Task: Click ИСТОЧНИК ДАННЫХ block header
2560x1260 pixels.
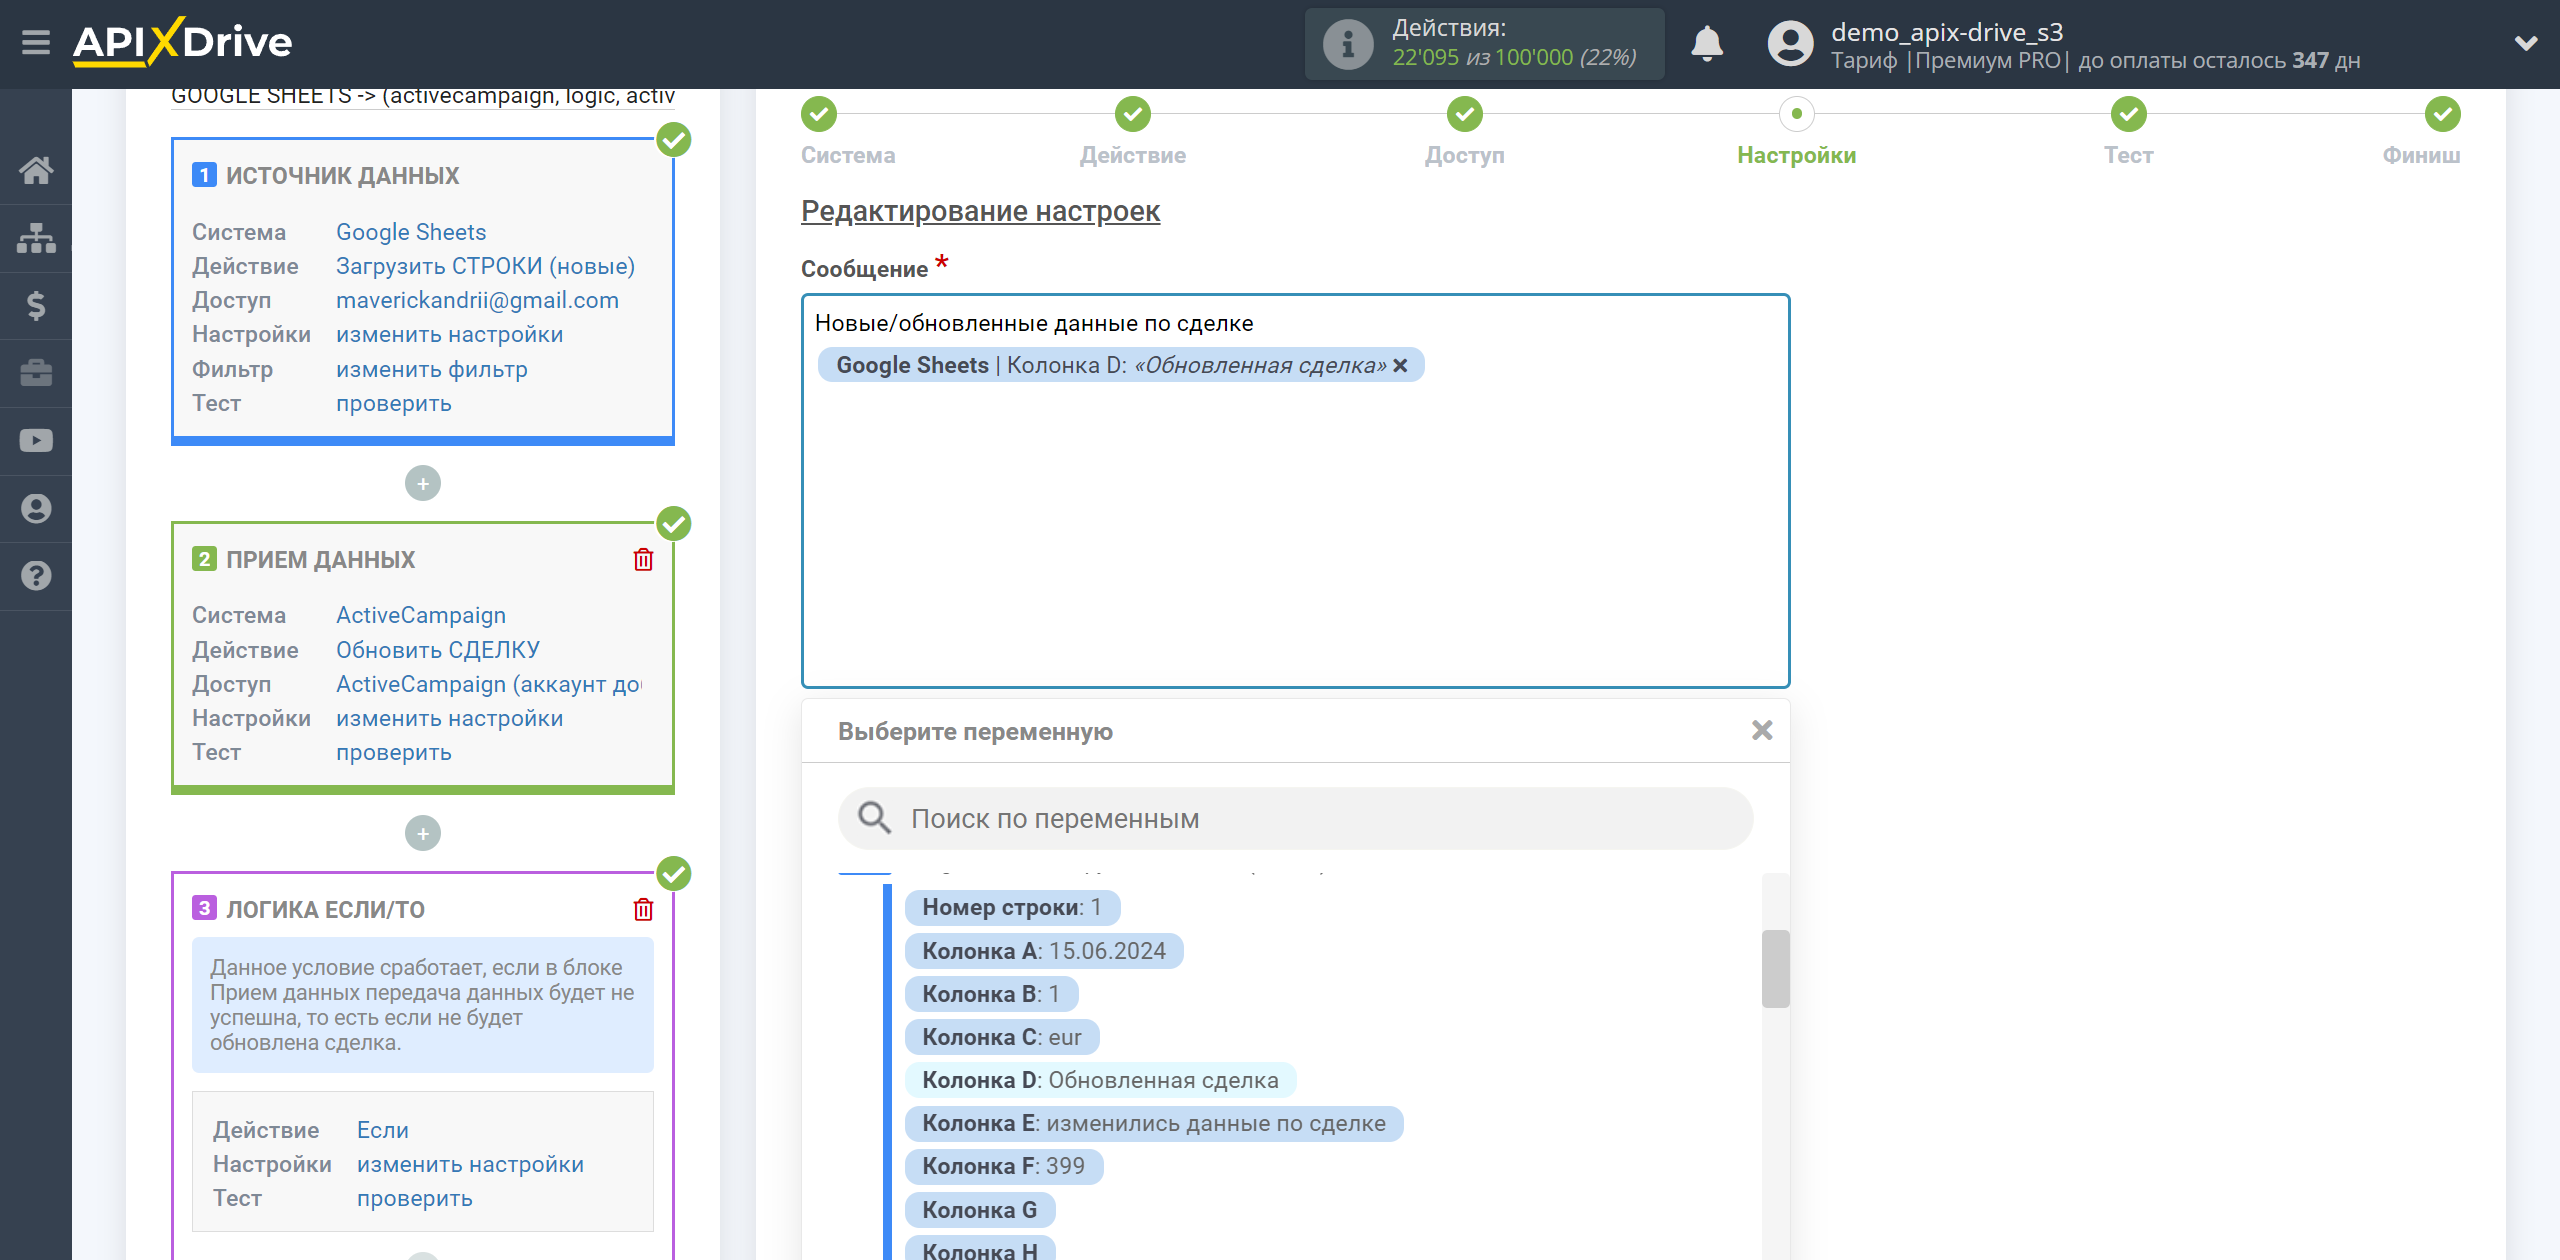Action: pyautogui.click(x=342, y=176)
